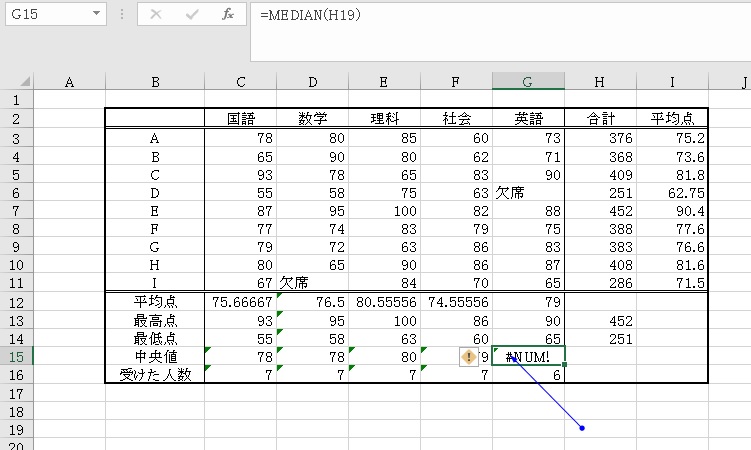
Task: Select the 中央値 row label cell
Action: coord(154,356)
